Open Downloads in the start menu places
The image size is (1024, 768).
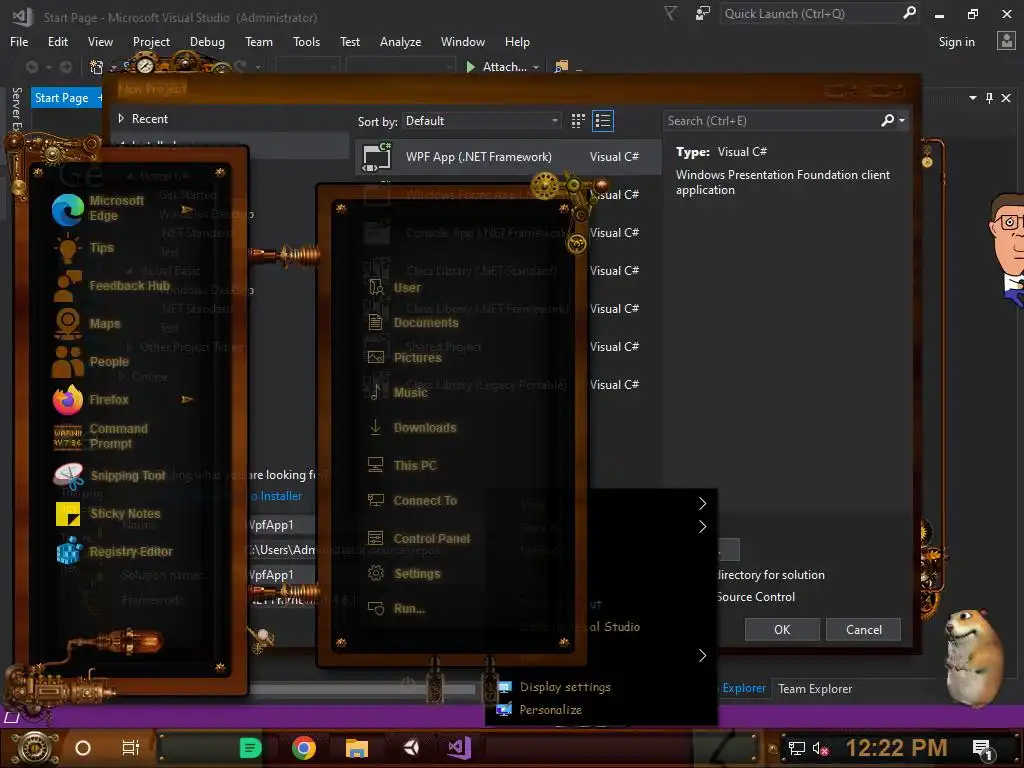click(x=411, y=428)
